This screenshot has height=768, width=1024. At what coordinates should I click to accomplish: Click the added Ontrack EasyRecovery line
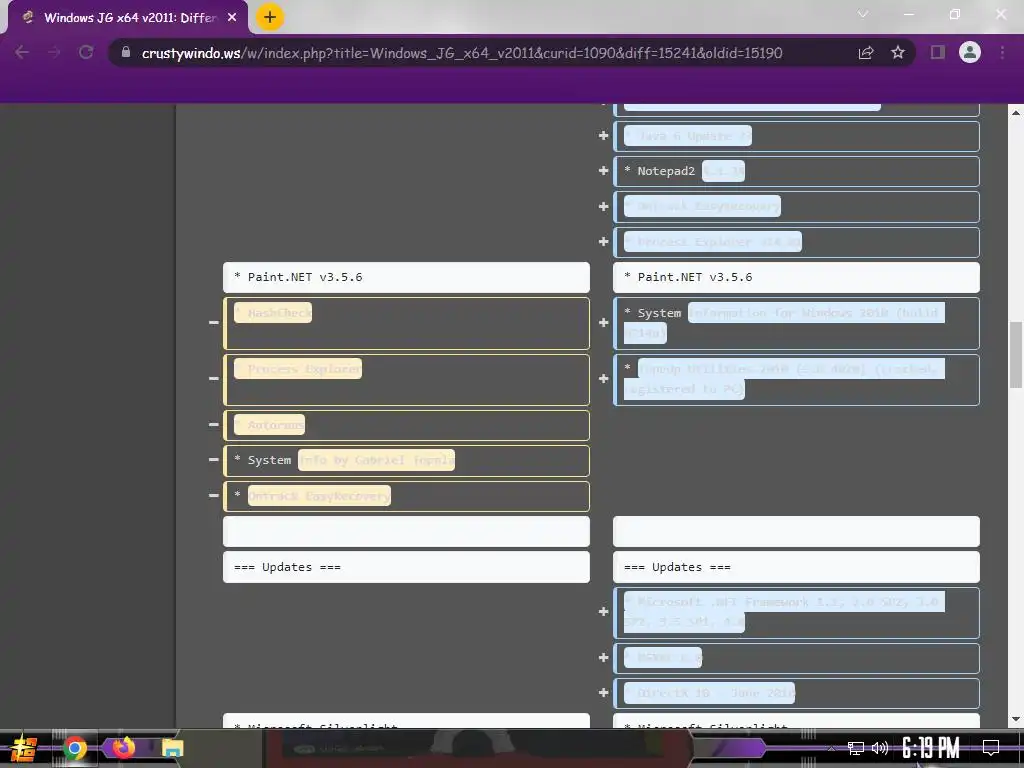pos(796,206)
